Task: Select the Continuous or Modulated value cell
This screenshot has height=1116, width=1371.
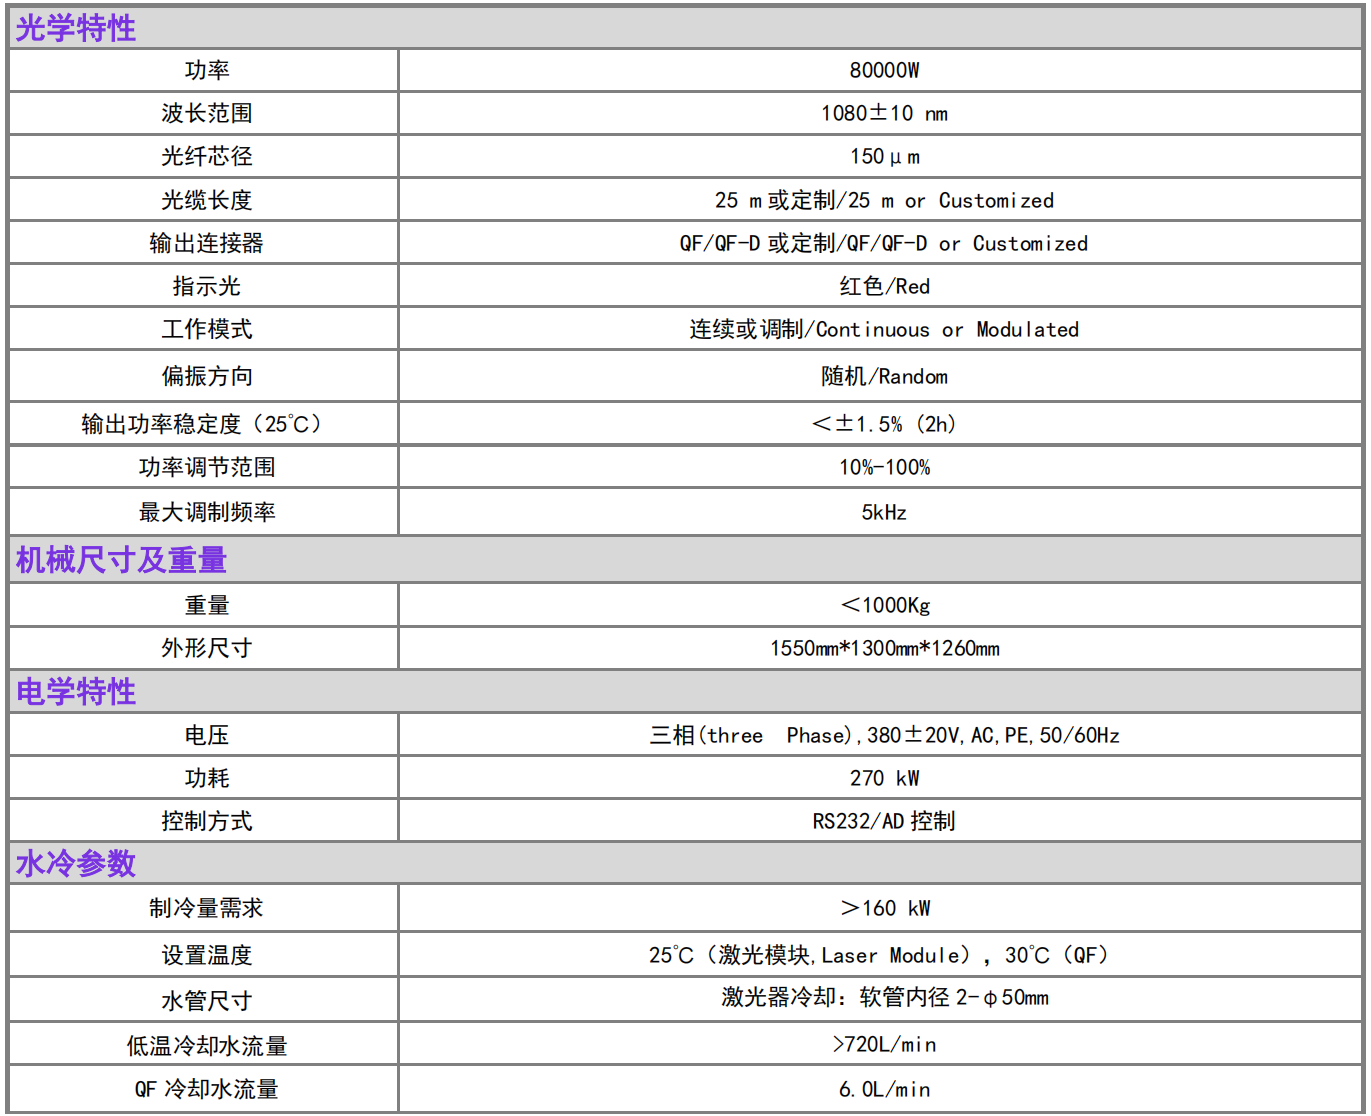Action: 884,329
